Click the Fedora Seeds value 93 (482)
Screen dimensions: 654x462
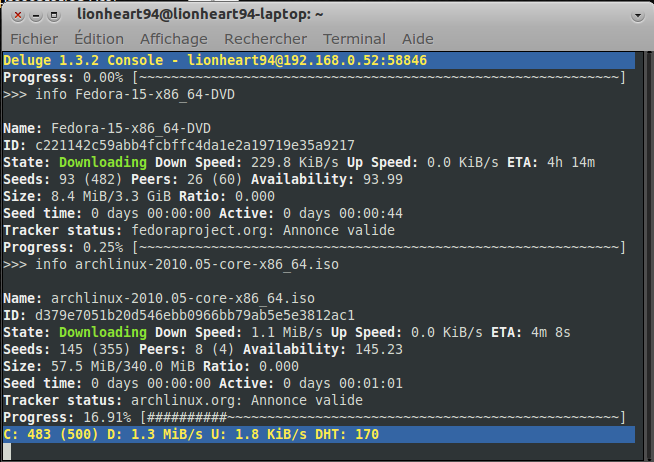pyautogui.click(x=90, y=179)
